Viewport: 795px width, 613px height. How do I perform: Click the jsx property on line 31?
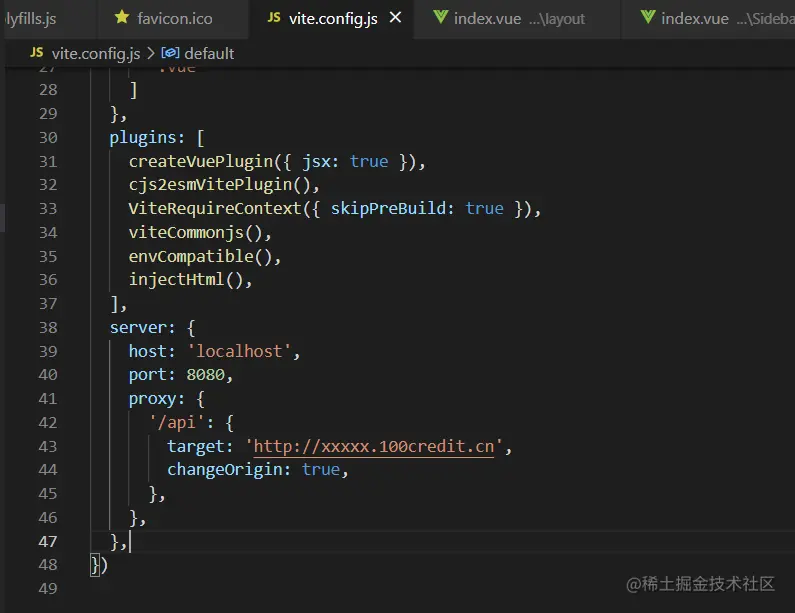coord(316,161)
